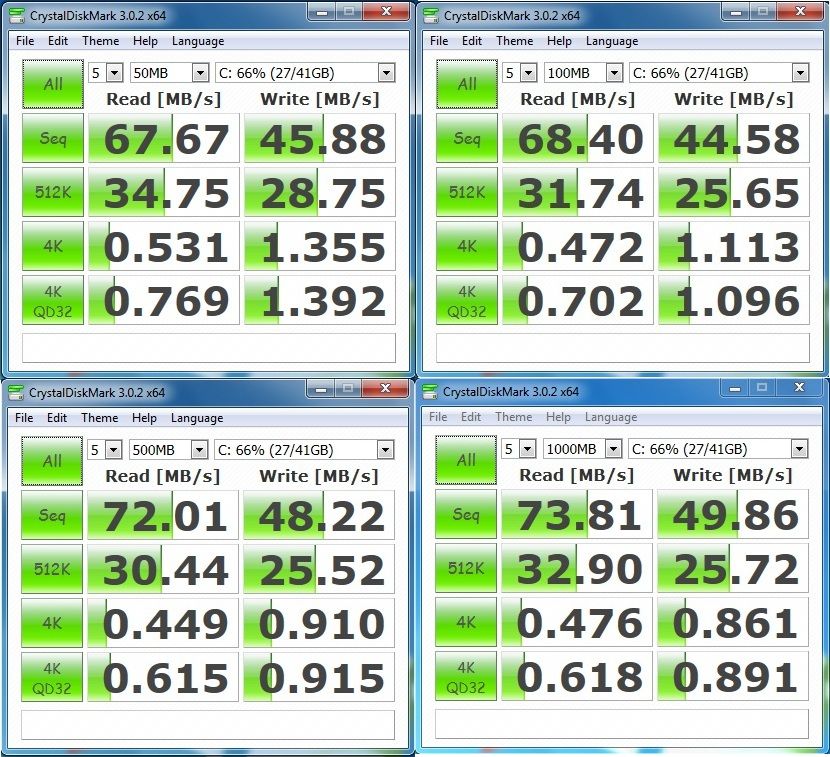Select the 0.891 write result
The image size is (830, 757).
pos(733,676)
